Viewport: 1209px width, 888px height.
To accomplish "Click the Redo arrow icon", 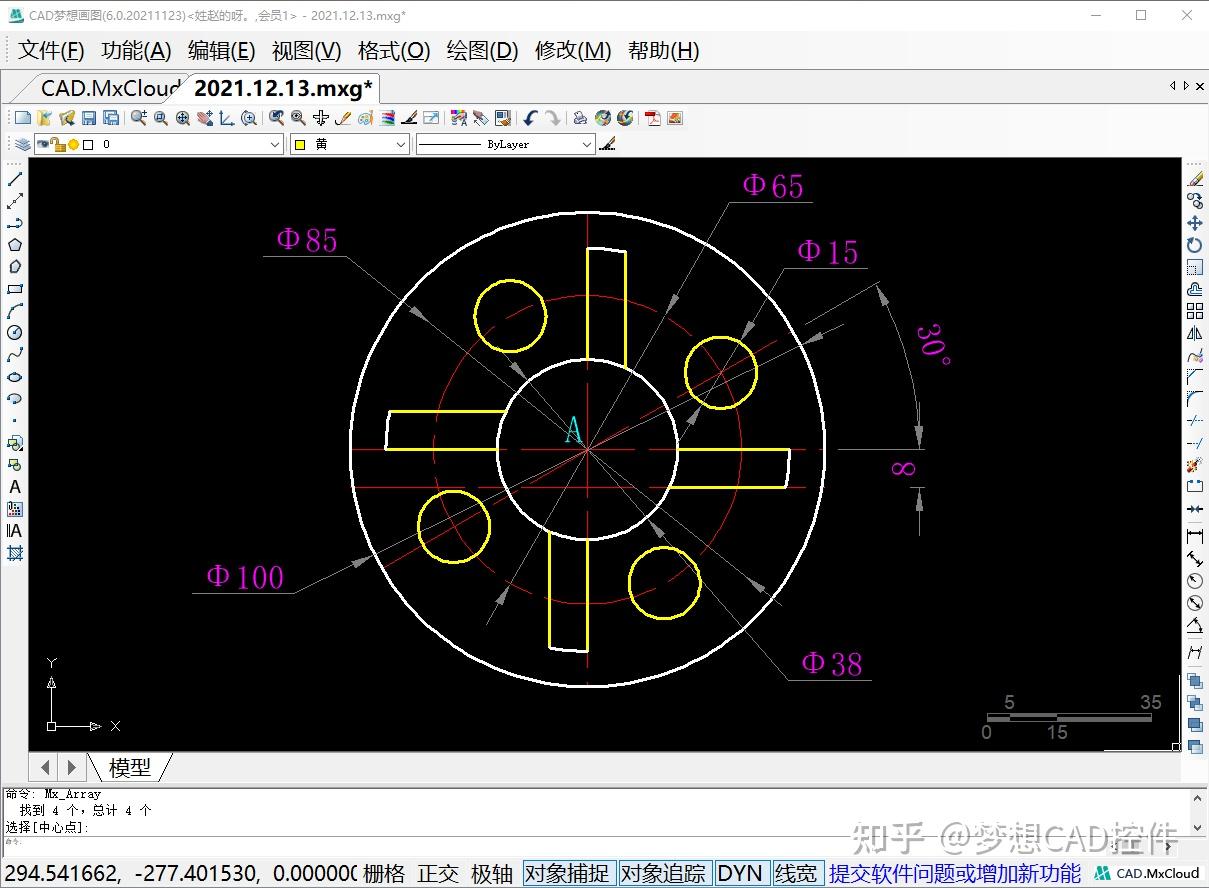I will [x=554, y=118].
